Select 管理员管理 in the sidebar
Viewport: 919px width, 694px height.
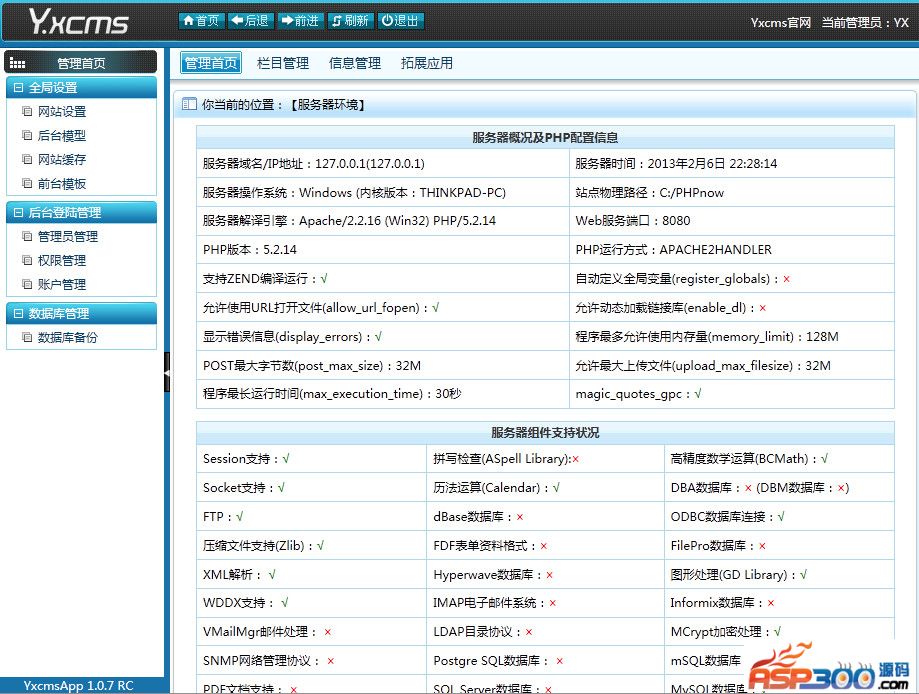[x=68, y=237]
